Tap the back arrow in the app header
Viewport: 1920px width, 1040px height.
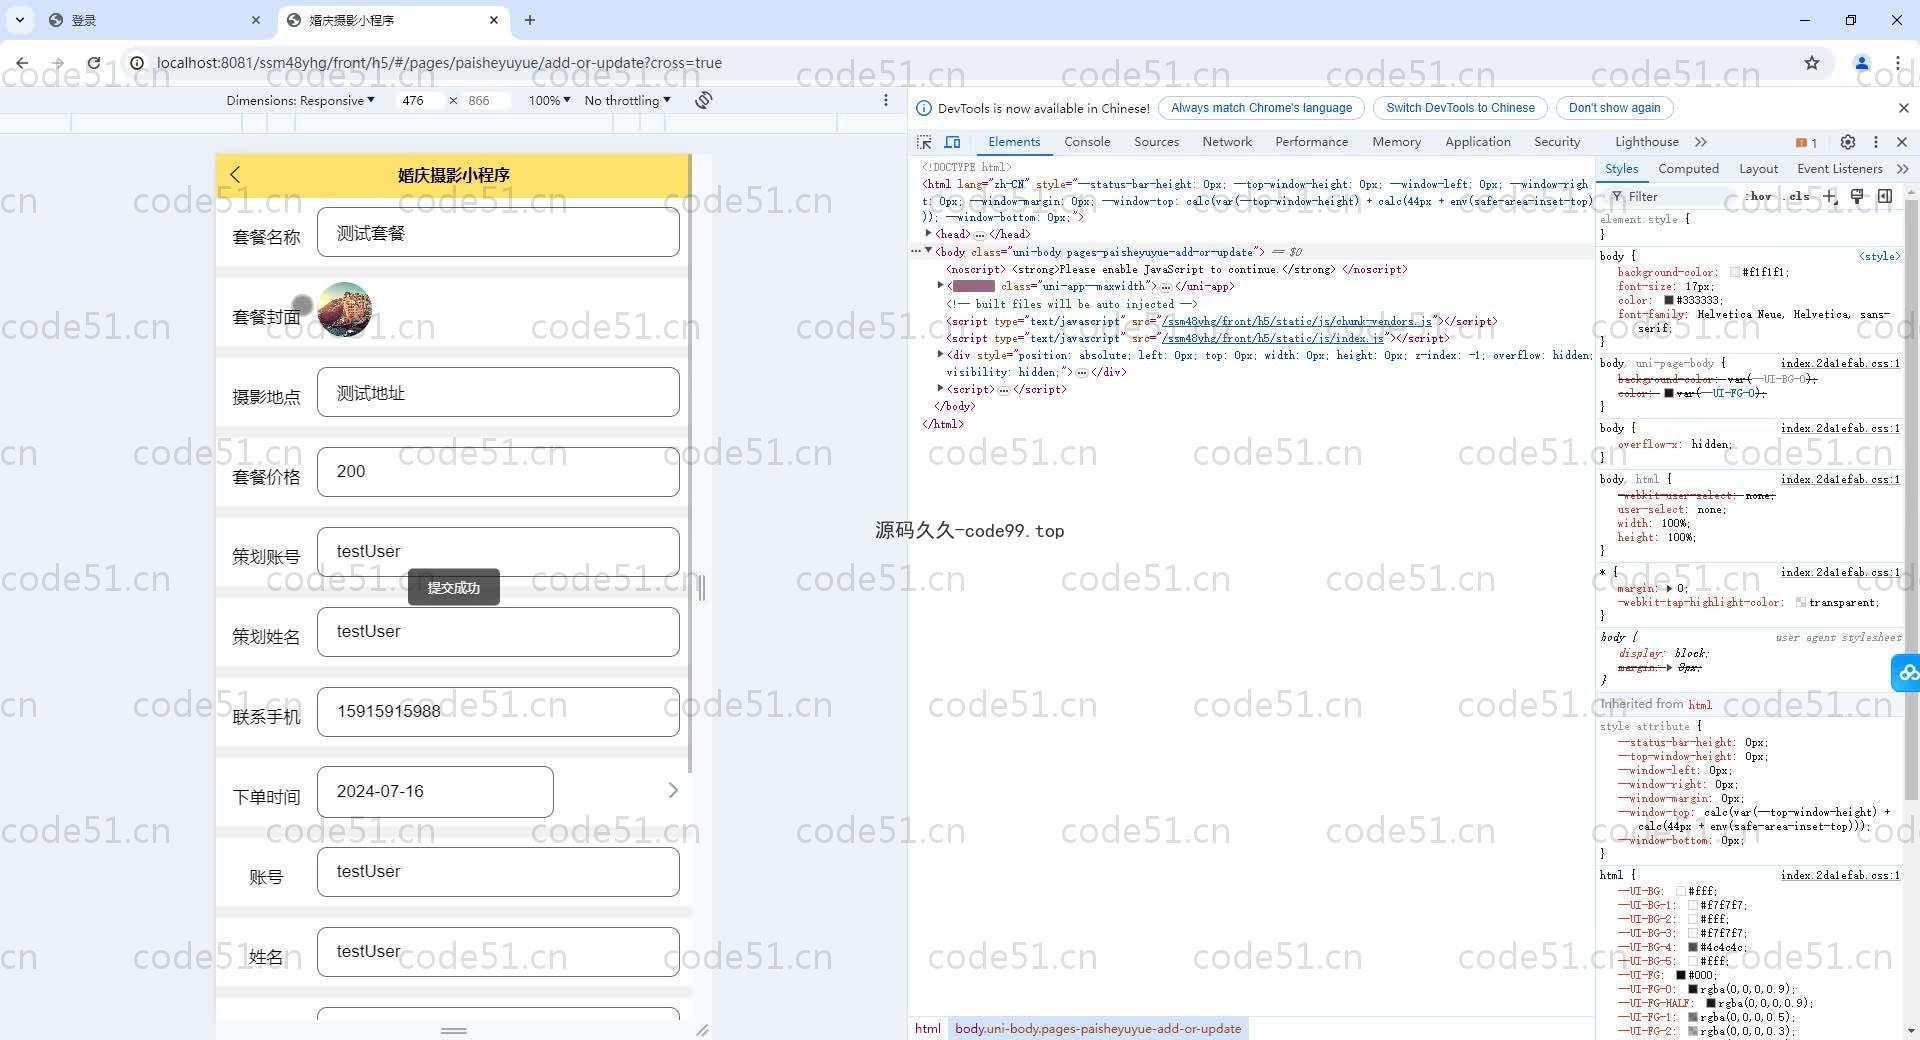pyautogui.click(x=236, y=175)
